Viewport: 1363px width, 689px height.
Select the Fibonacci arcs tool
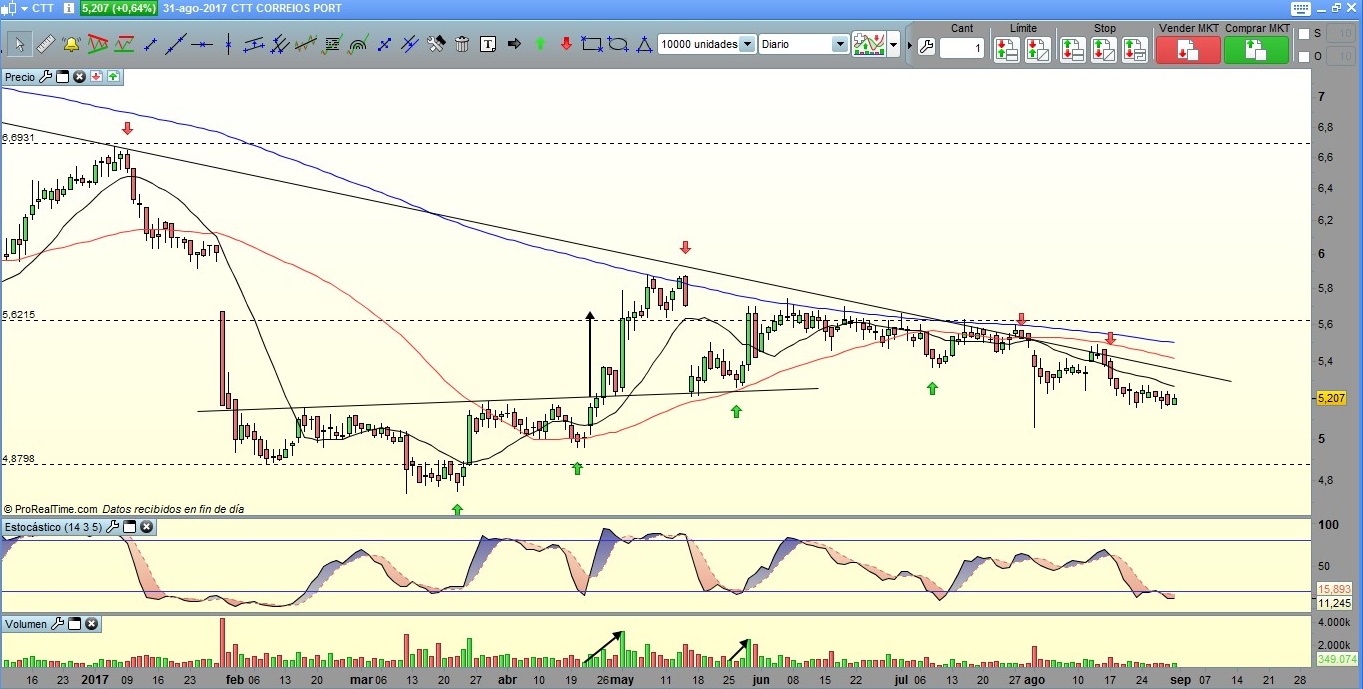point(358,44)
